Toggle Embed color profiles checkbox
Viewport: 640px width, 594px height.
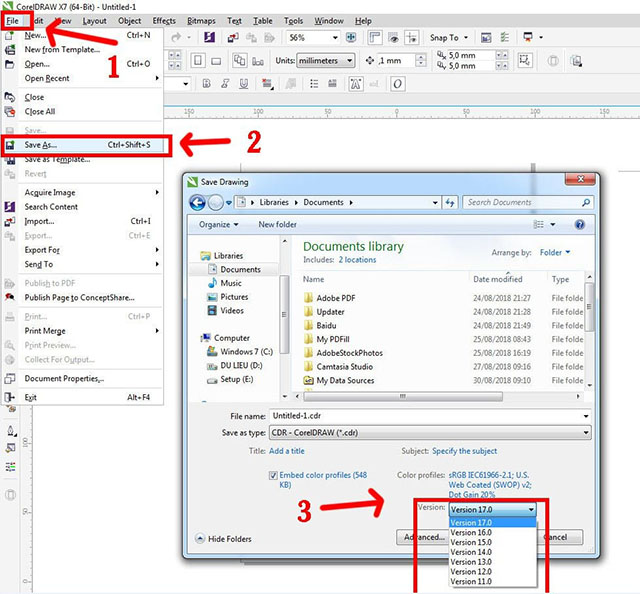(x=273, y=476)
